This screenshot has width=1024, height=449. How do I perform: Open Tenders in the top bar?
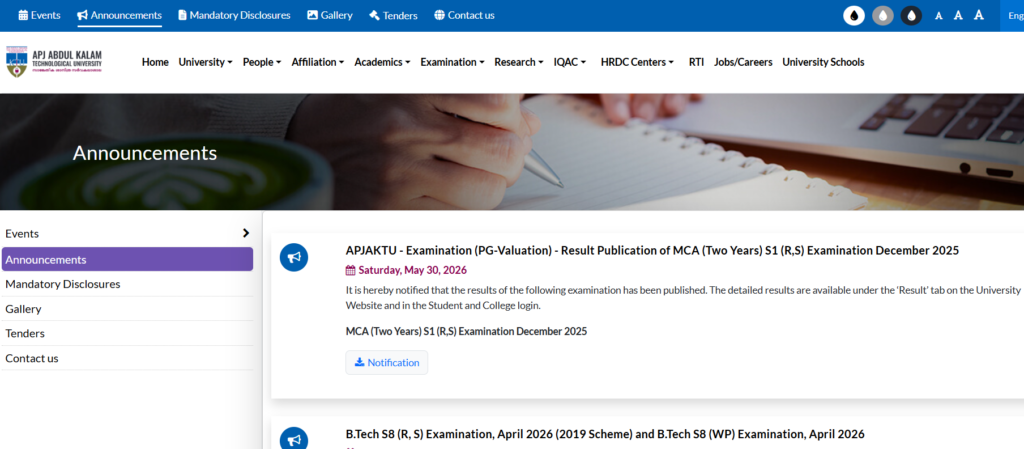[x=393, y=15]
